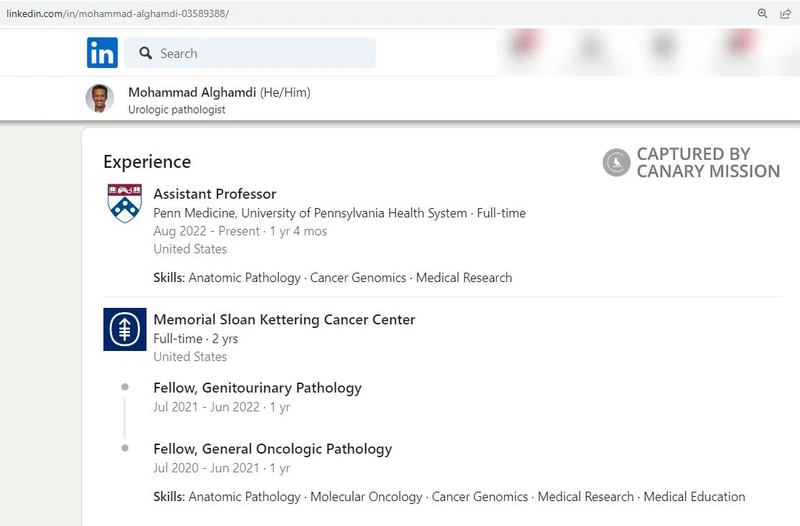Select 'Fellow, General Oncologic Pathology' role

273,449
